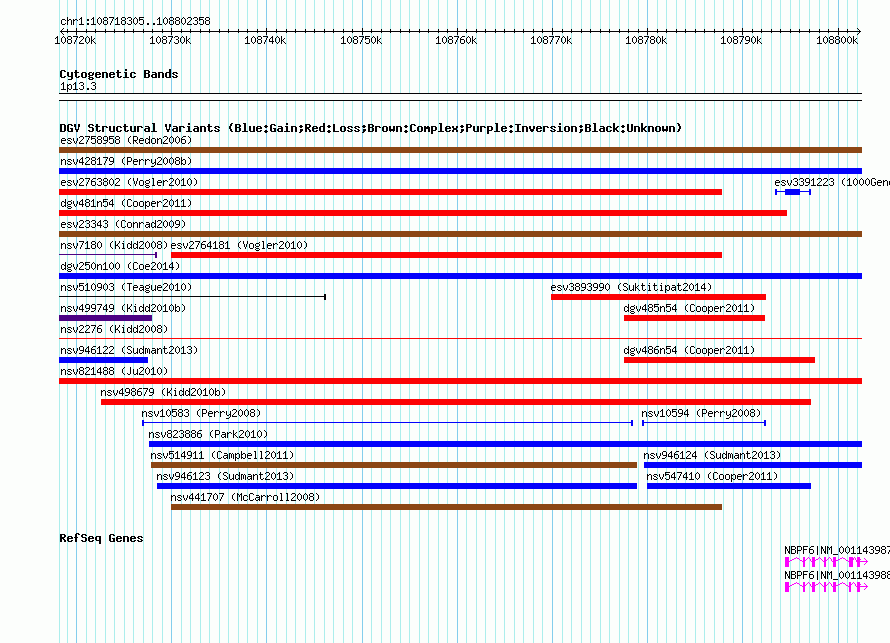Click the 108770k ruler tick label

pyautogui.click(x=551, y=40)
